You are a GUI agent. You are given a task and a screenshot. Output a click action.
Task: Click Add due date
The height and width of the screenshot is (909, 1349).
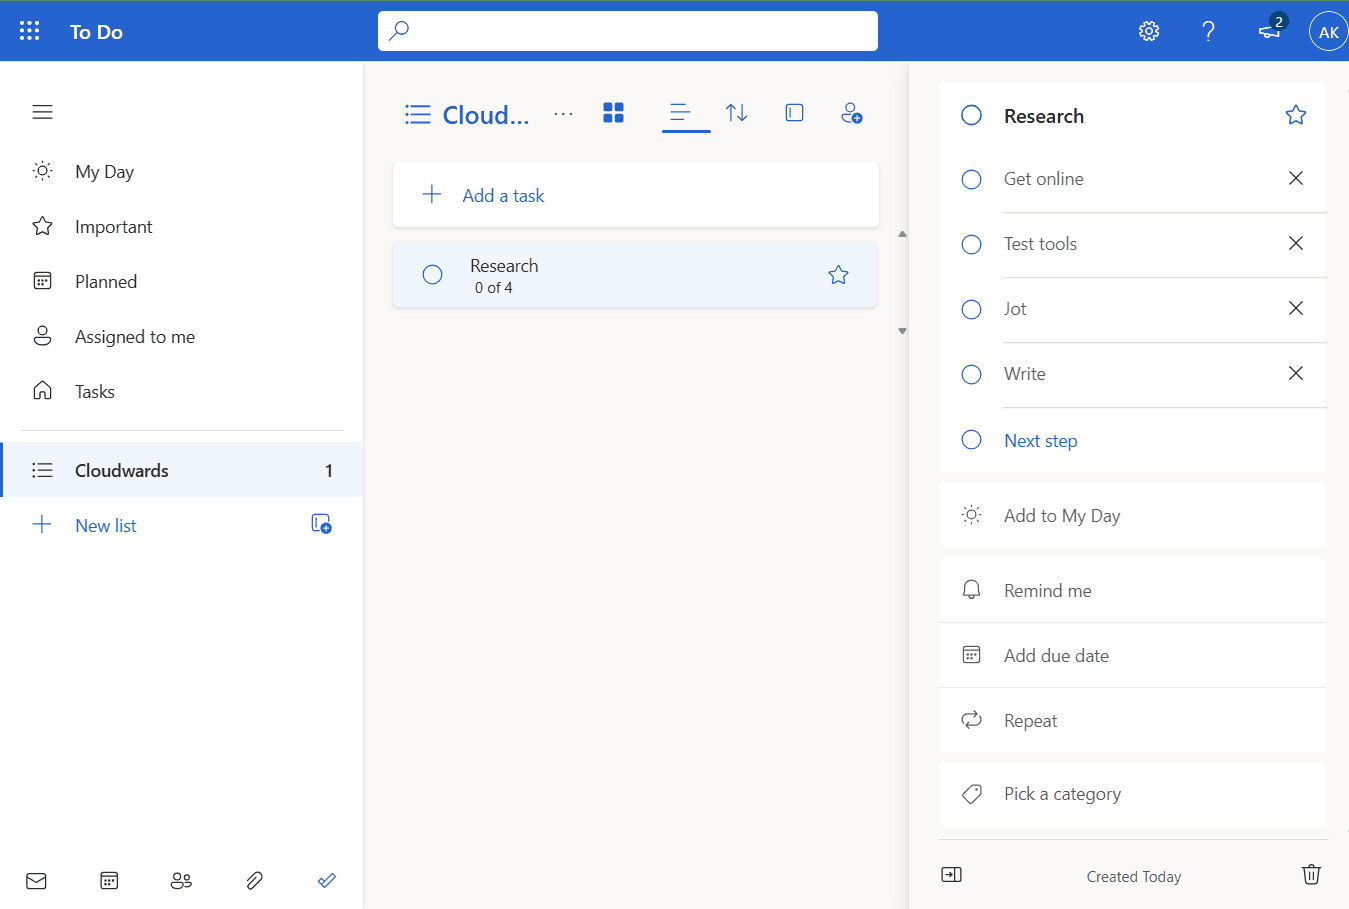click(1056, 656)
